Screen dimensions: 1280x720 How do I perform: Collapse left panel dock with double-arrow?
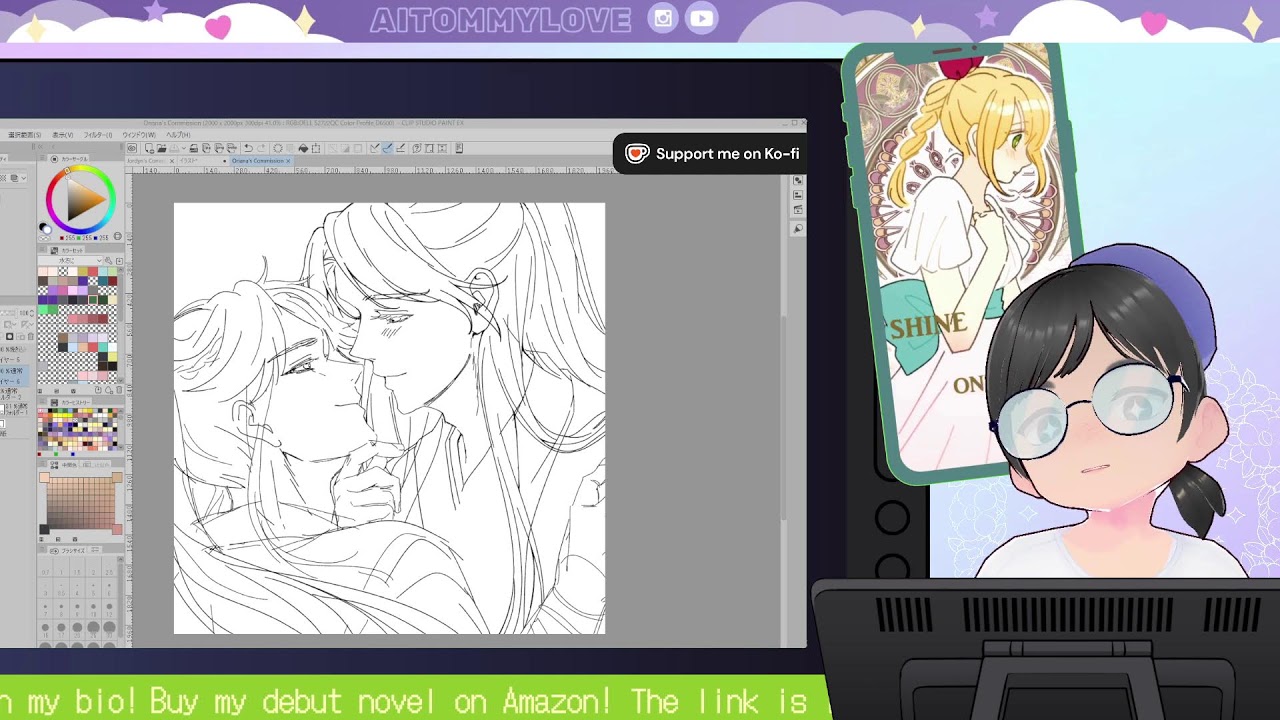pos(40,147)
